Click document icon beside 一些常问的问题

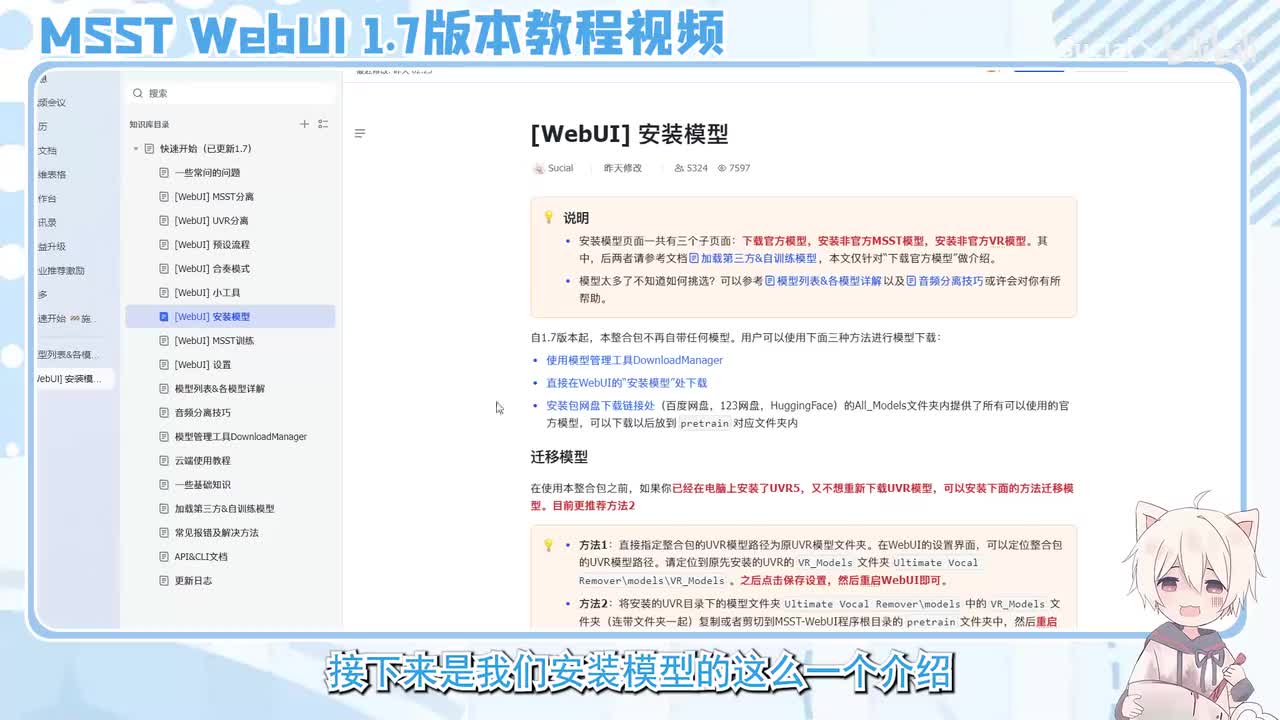(164, 173)
